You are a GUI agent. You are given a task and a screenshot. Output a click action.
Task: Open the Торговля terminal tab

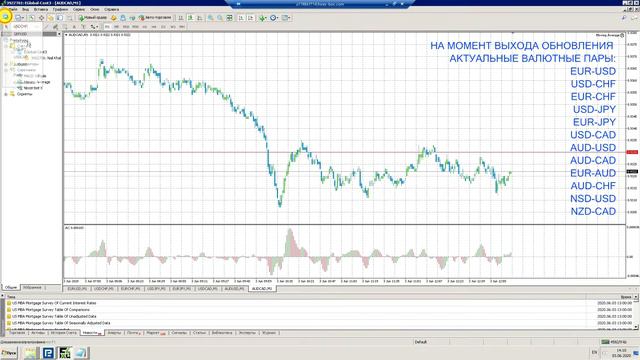tap(17, 333)
